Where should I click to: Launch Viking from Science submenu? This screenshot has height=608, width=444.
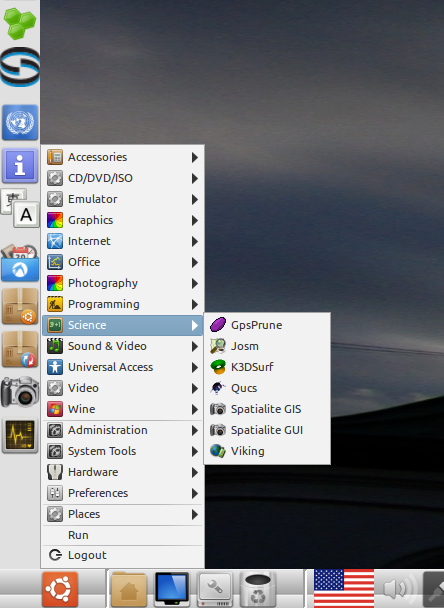(267, 451)
